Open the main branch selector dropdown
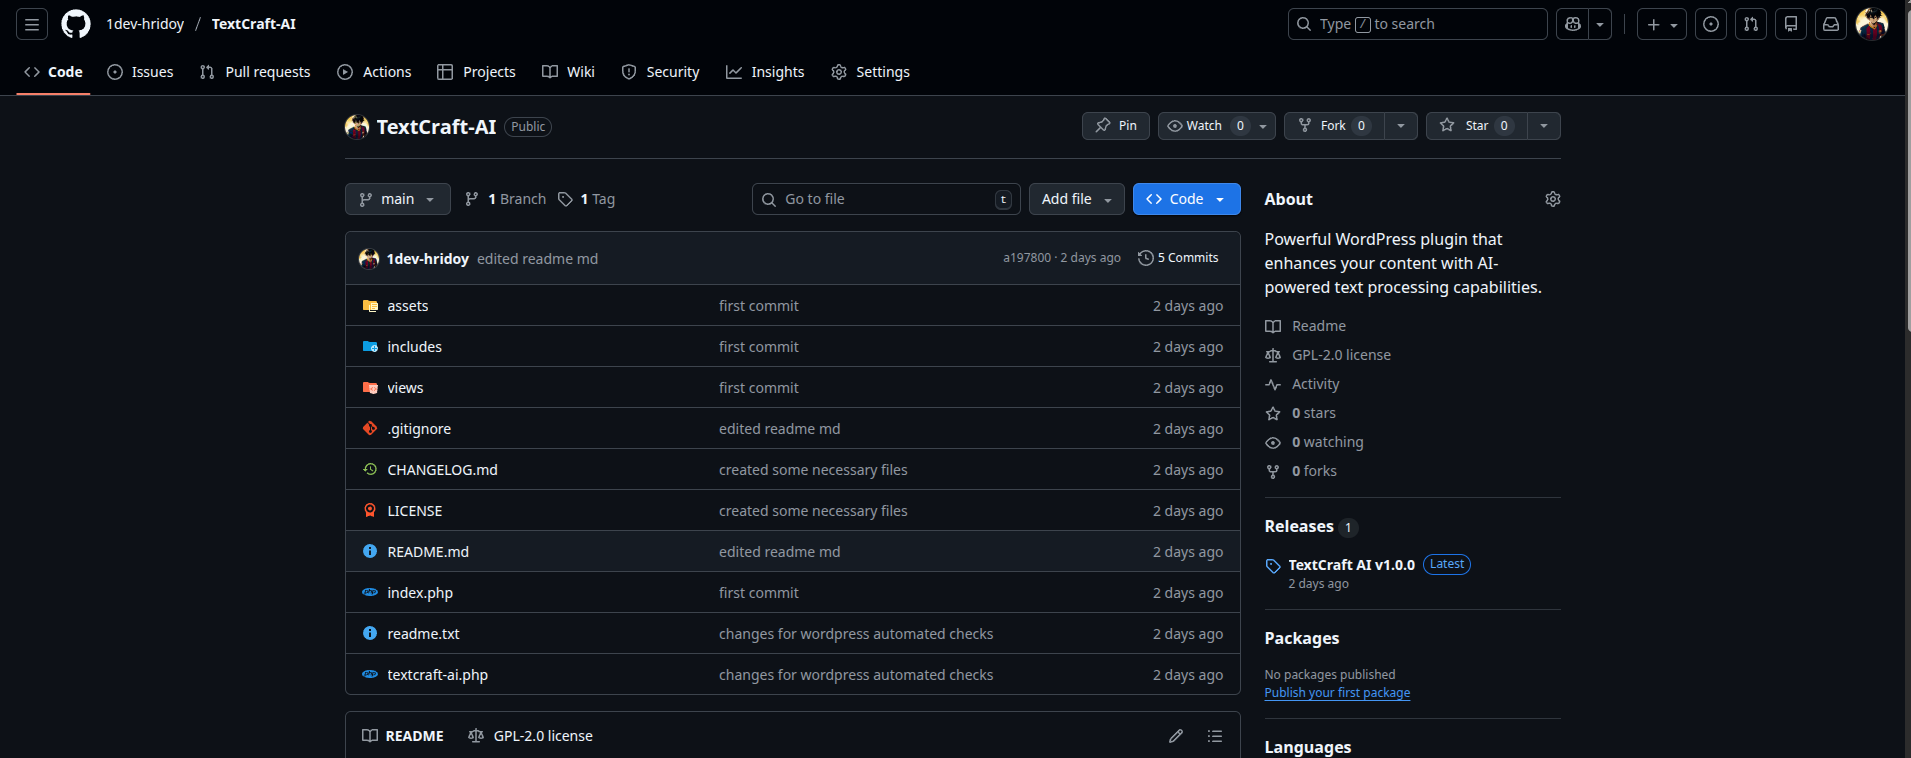1911x758 pixels. click(398, 199)
